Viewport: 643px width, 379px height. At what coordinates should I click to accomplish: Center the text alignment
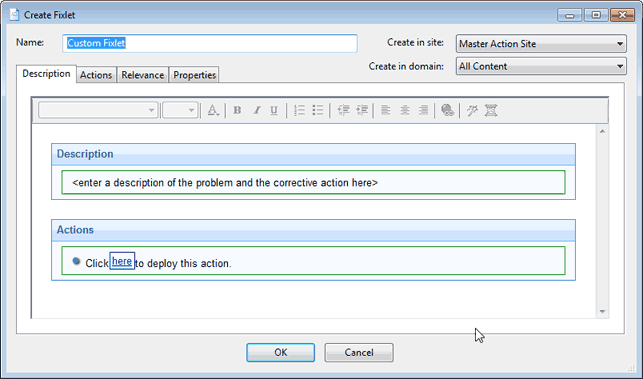pos(405,110)
